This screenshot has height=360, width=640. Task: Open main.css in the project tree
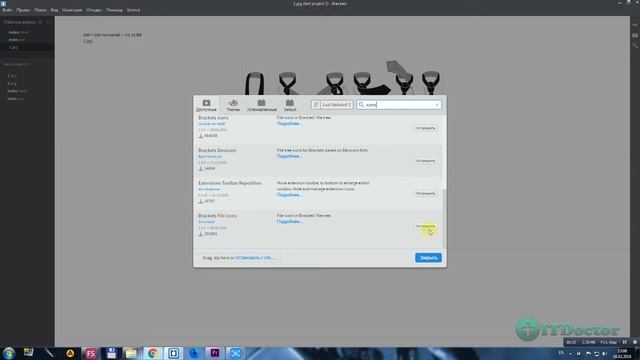[16, 98]
